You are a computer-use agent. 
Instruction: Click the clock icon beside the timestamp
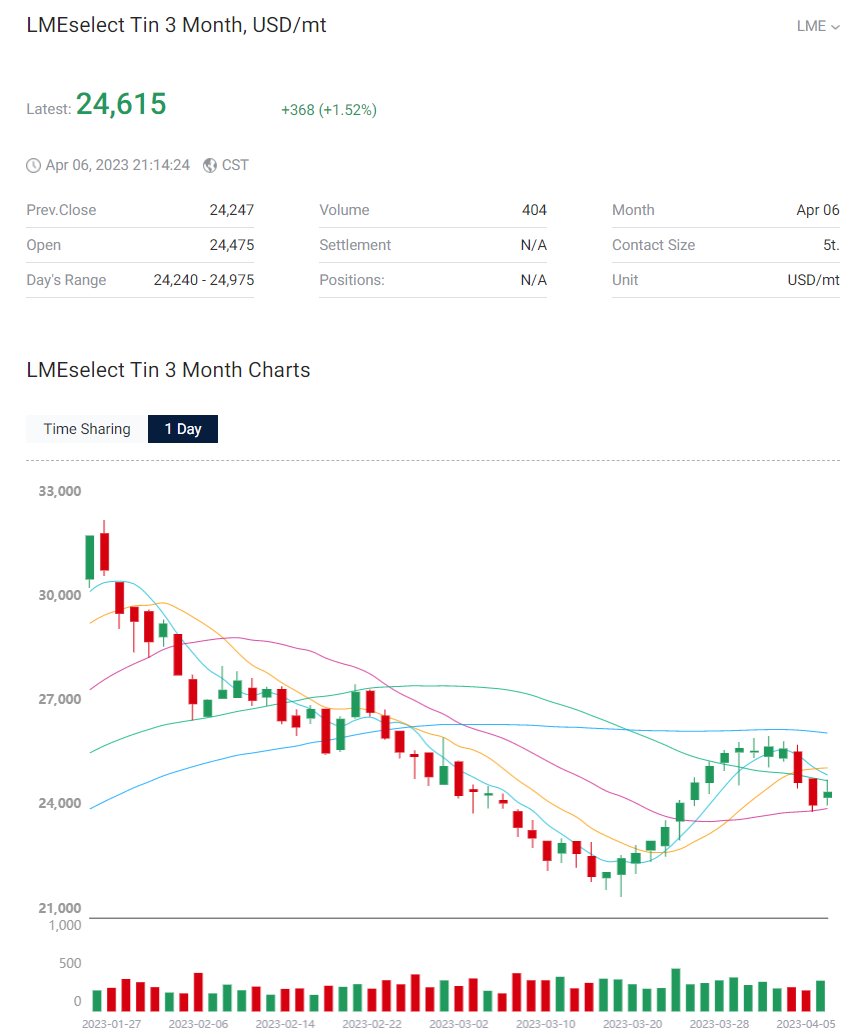tap(33, 165)
